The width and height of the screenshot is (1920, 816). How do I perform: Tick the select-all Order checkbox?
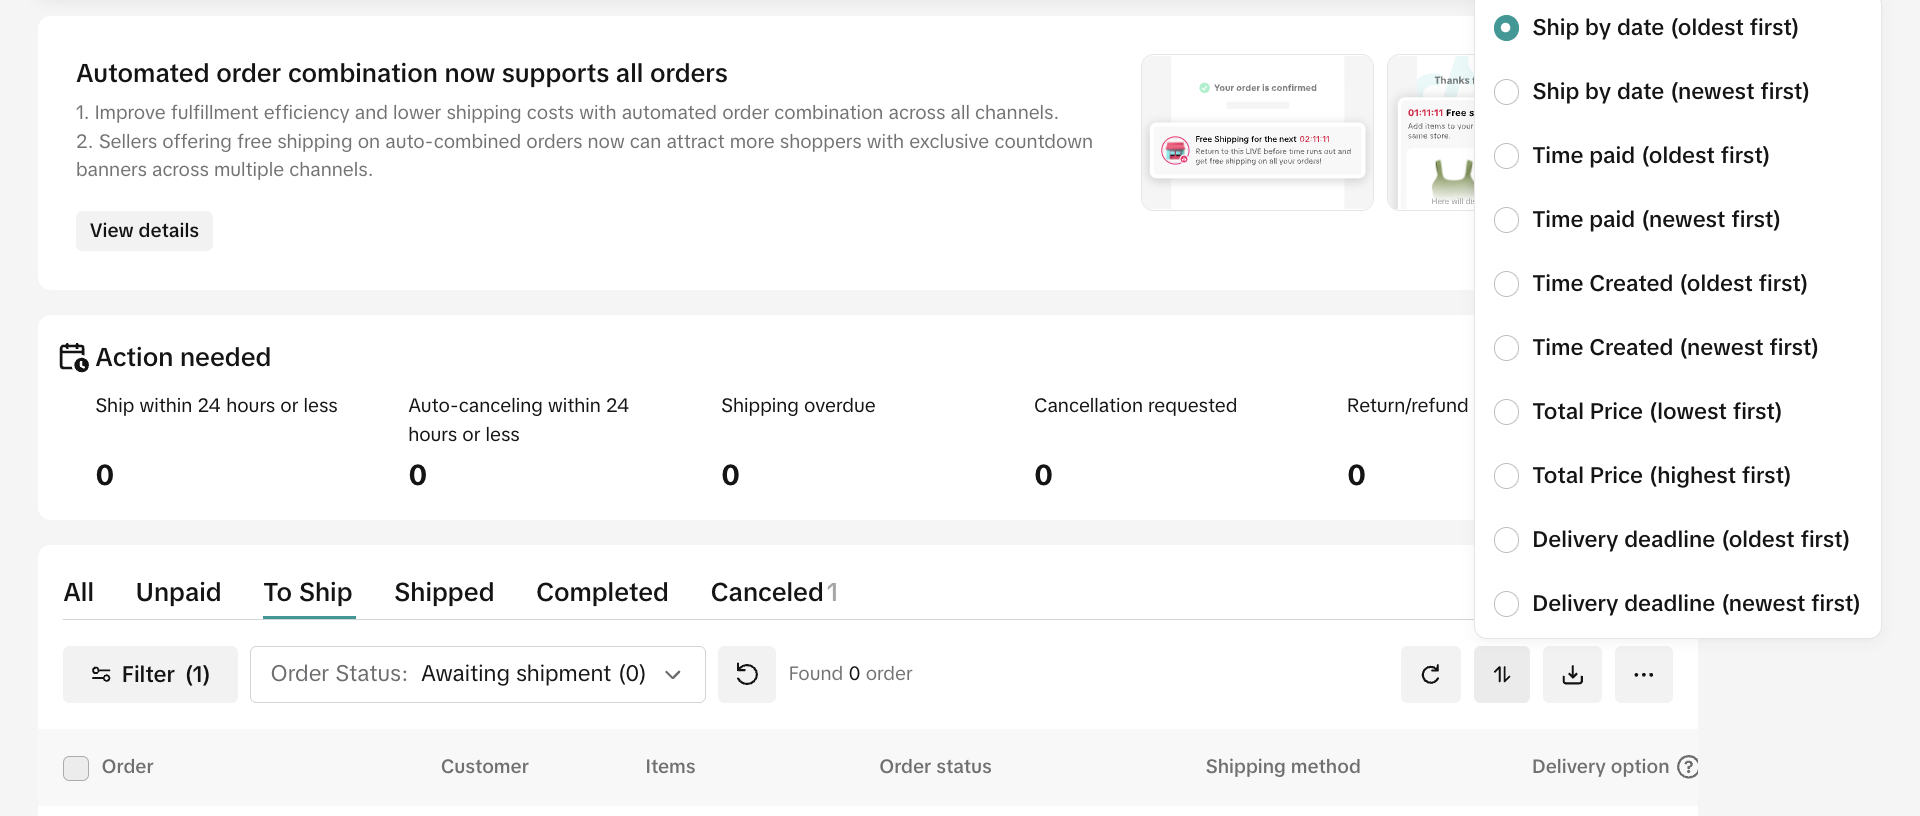[x=76, y=767]
